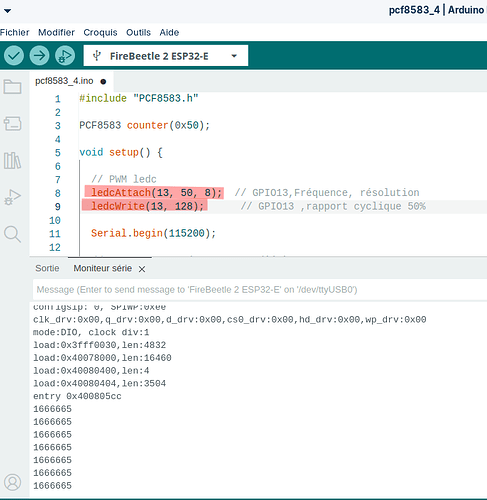
Task: Start debugging with the Debug toolbar button
Action: tap(65, 55)
